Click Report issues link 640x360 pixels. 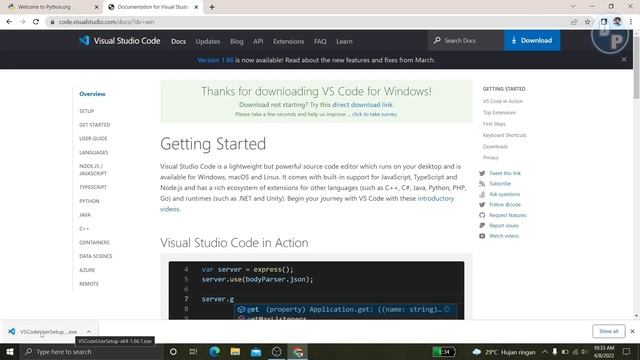tap(504, 226)
